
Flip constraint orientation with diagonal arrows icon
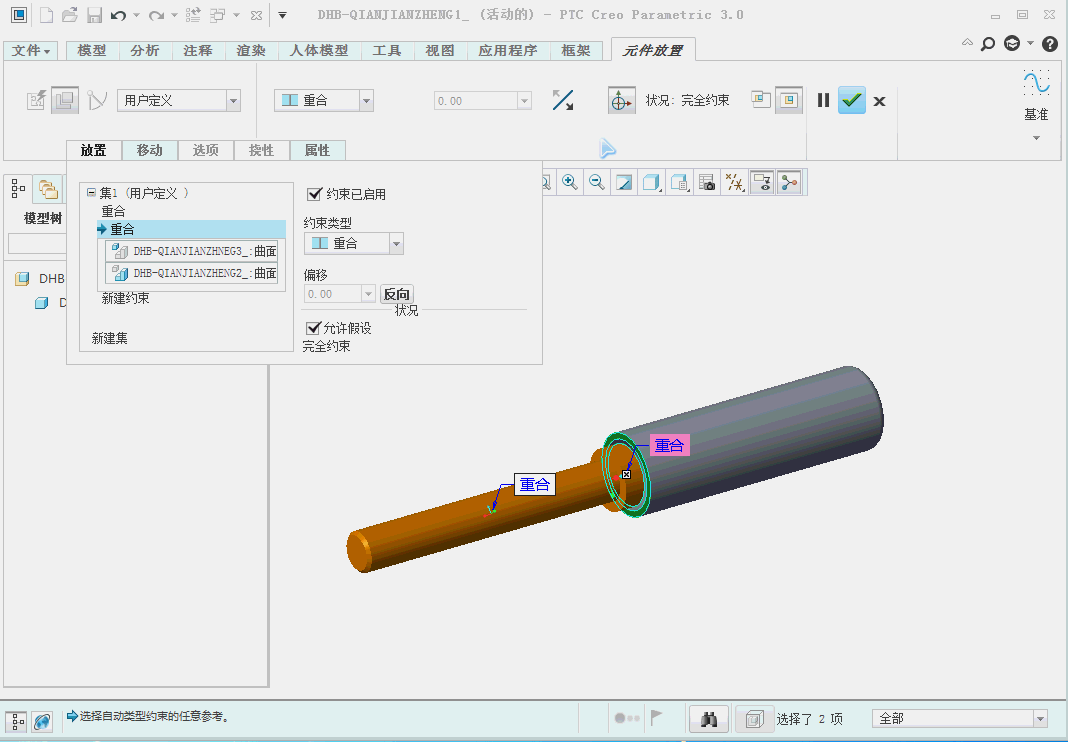tap(563, 100)
